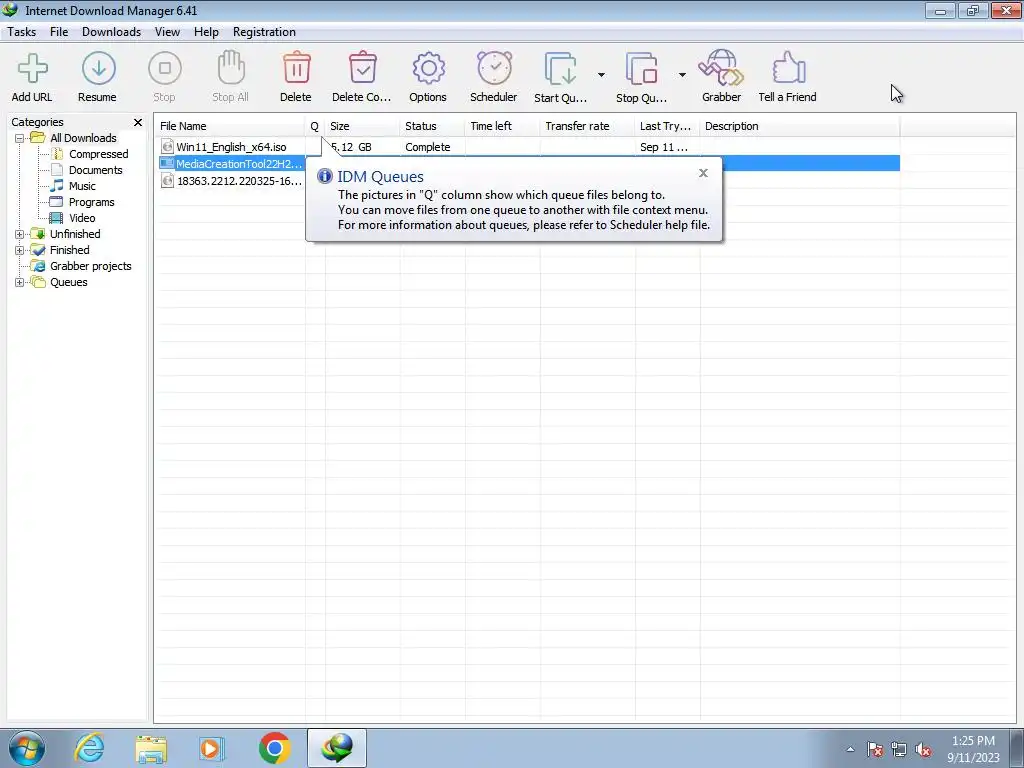
Task: Click the Add URL toolbar icon
Action: (x=32, y=69)
